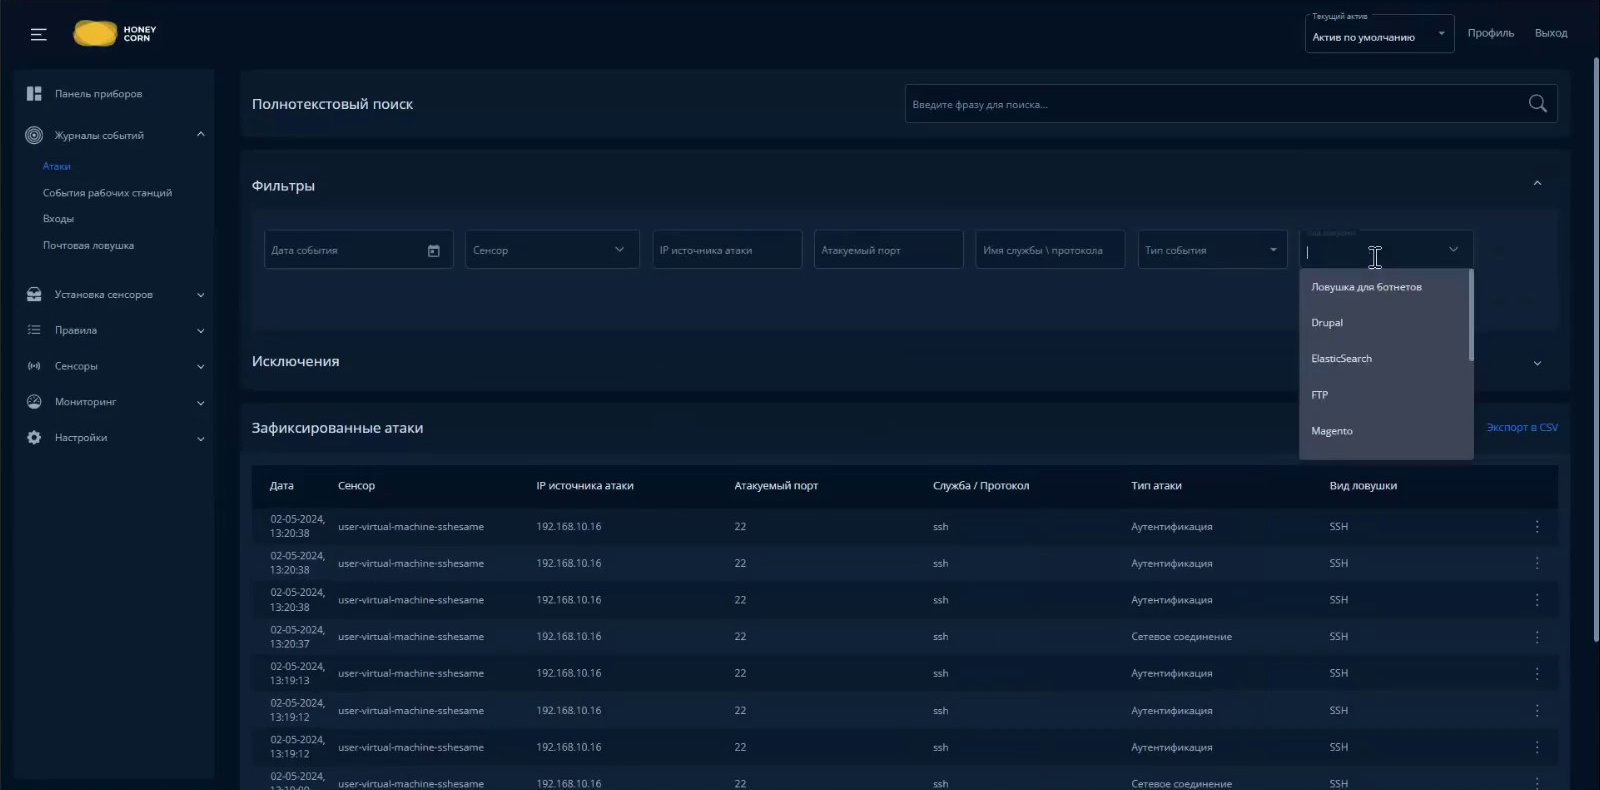This screenshot has height=790, width=1600.
Task: Click the Сенсоры signal icon
Action: (34, 366)
